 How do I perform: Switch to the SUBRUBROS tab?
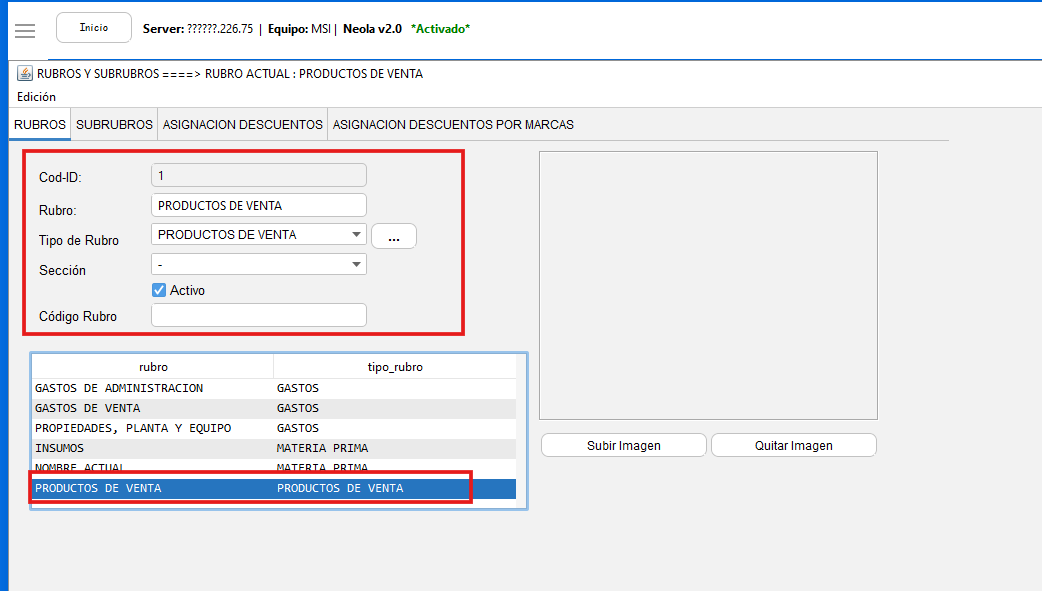114,125
